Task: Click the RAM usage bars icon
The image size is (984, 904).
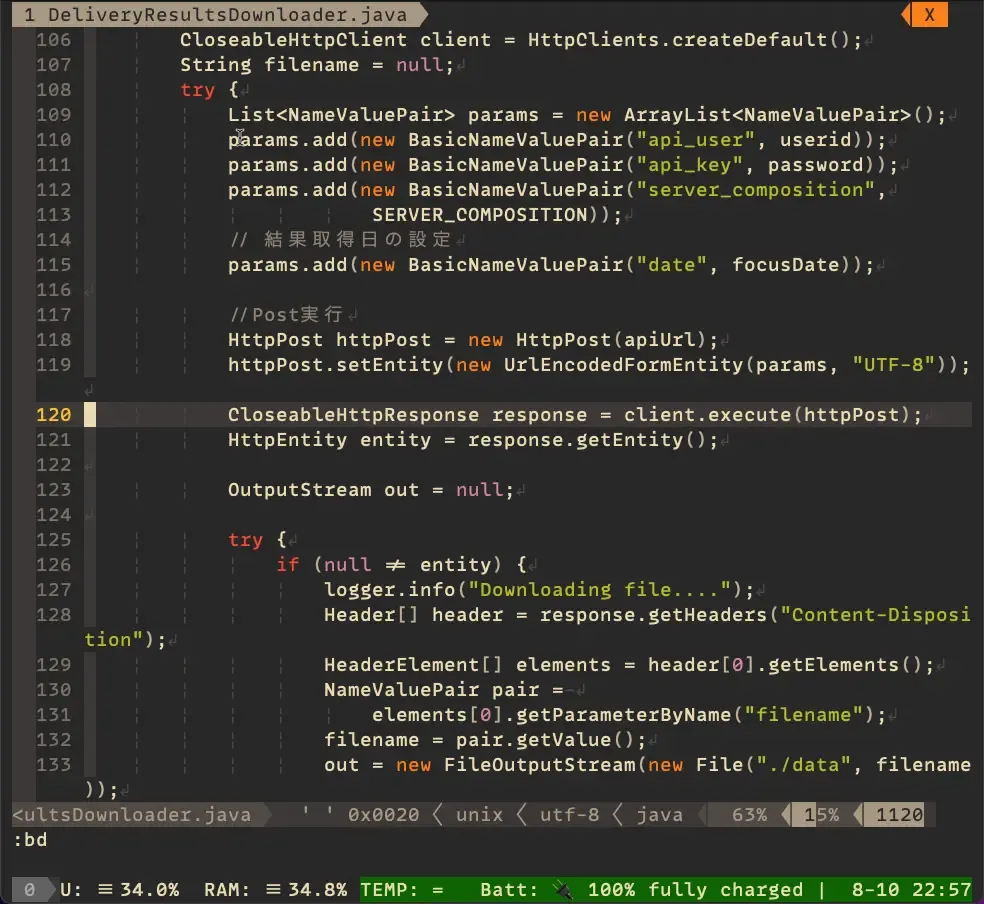Action: pyautogui.click(x=274, y=889)
